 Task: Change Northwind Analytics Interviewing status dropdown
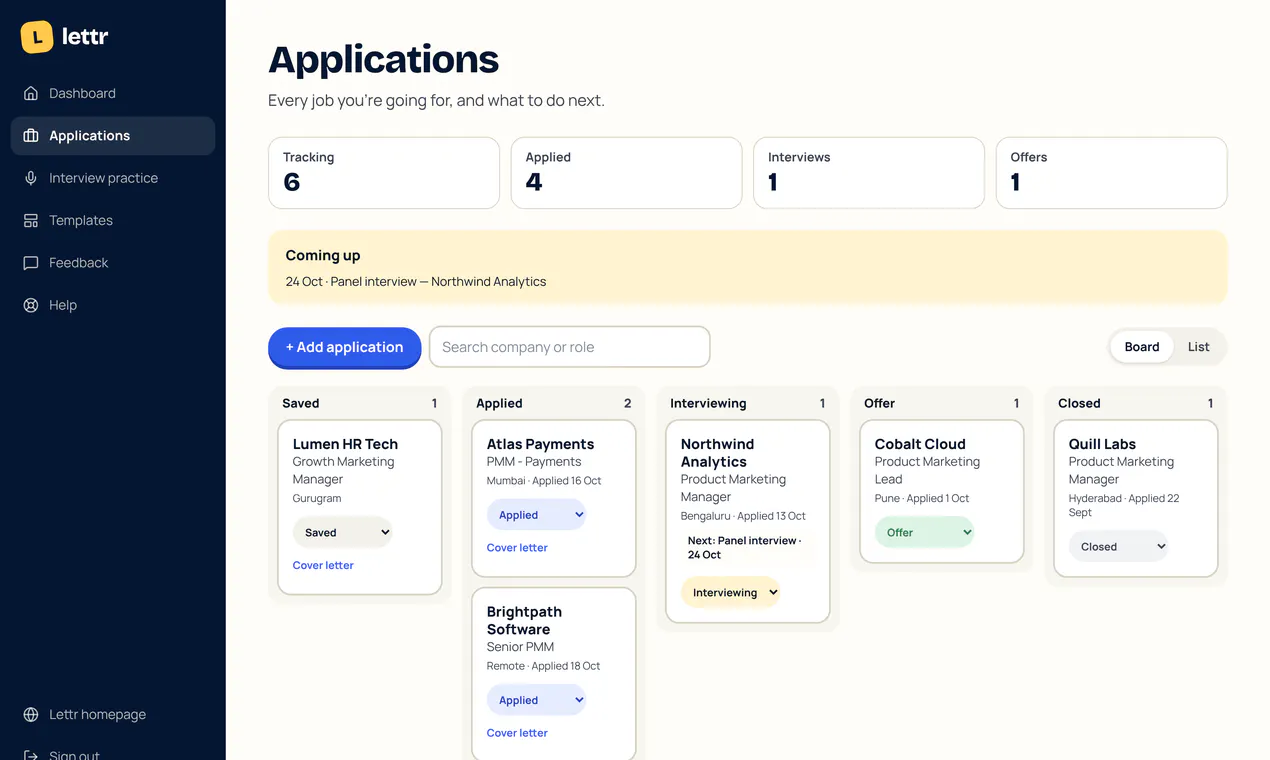click(x=730, y=592)
